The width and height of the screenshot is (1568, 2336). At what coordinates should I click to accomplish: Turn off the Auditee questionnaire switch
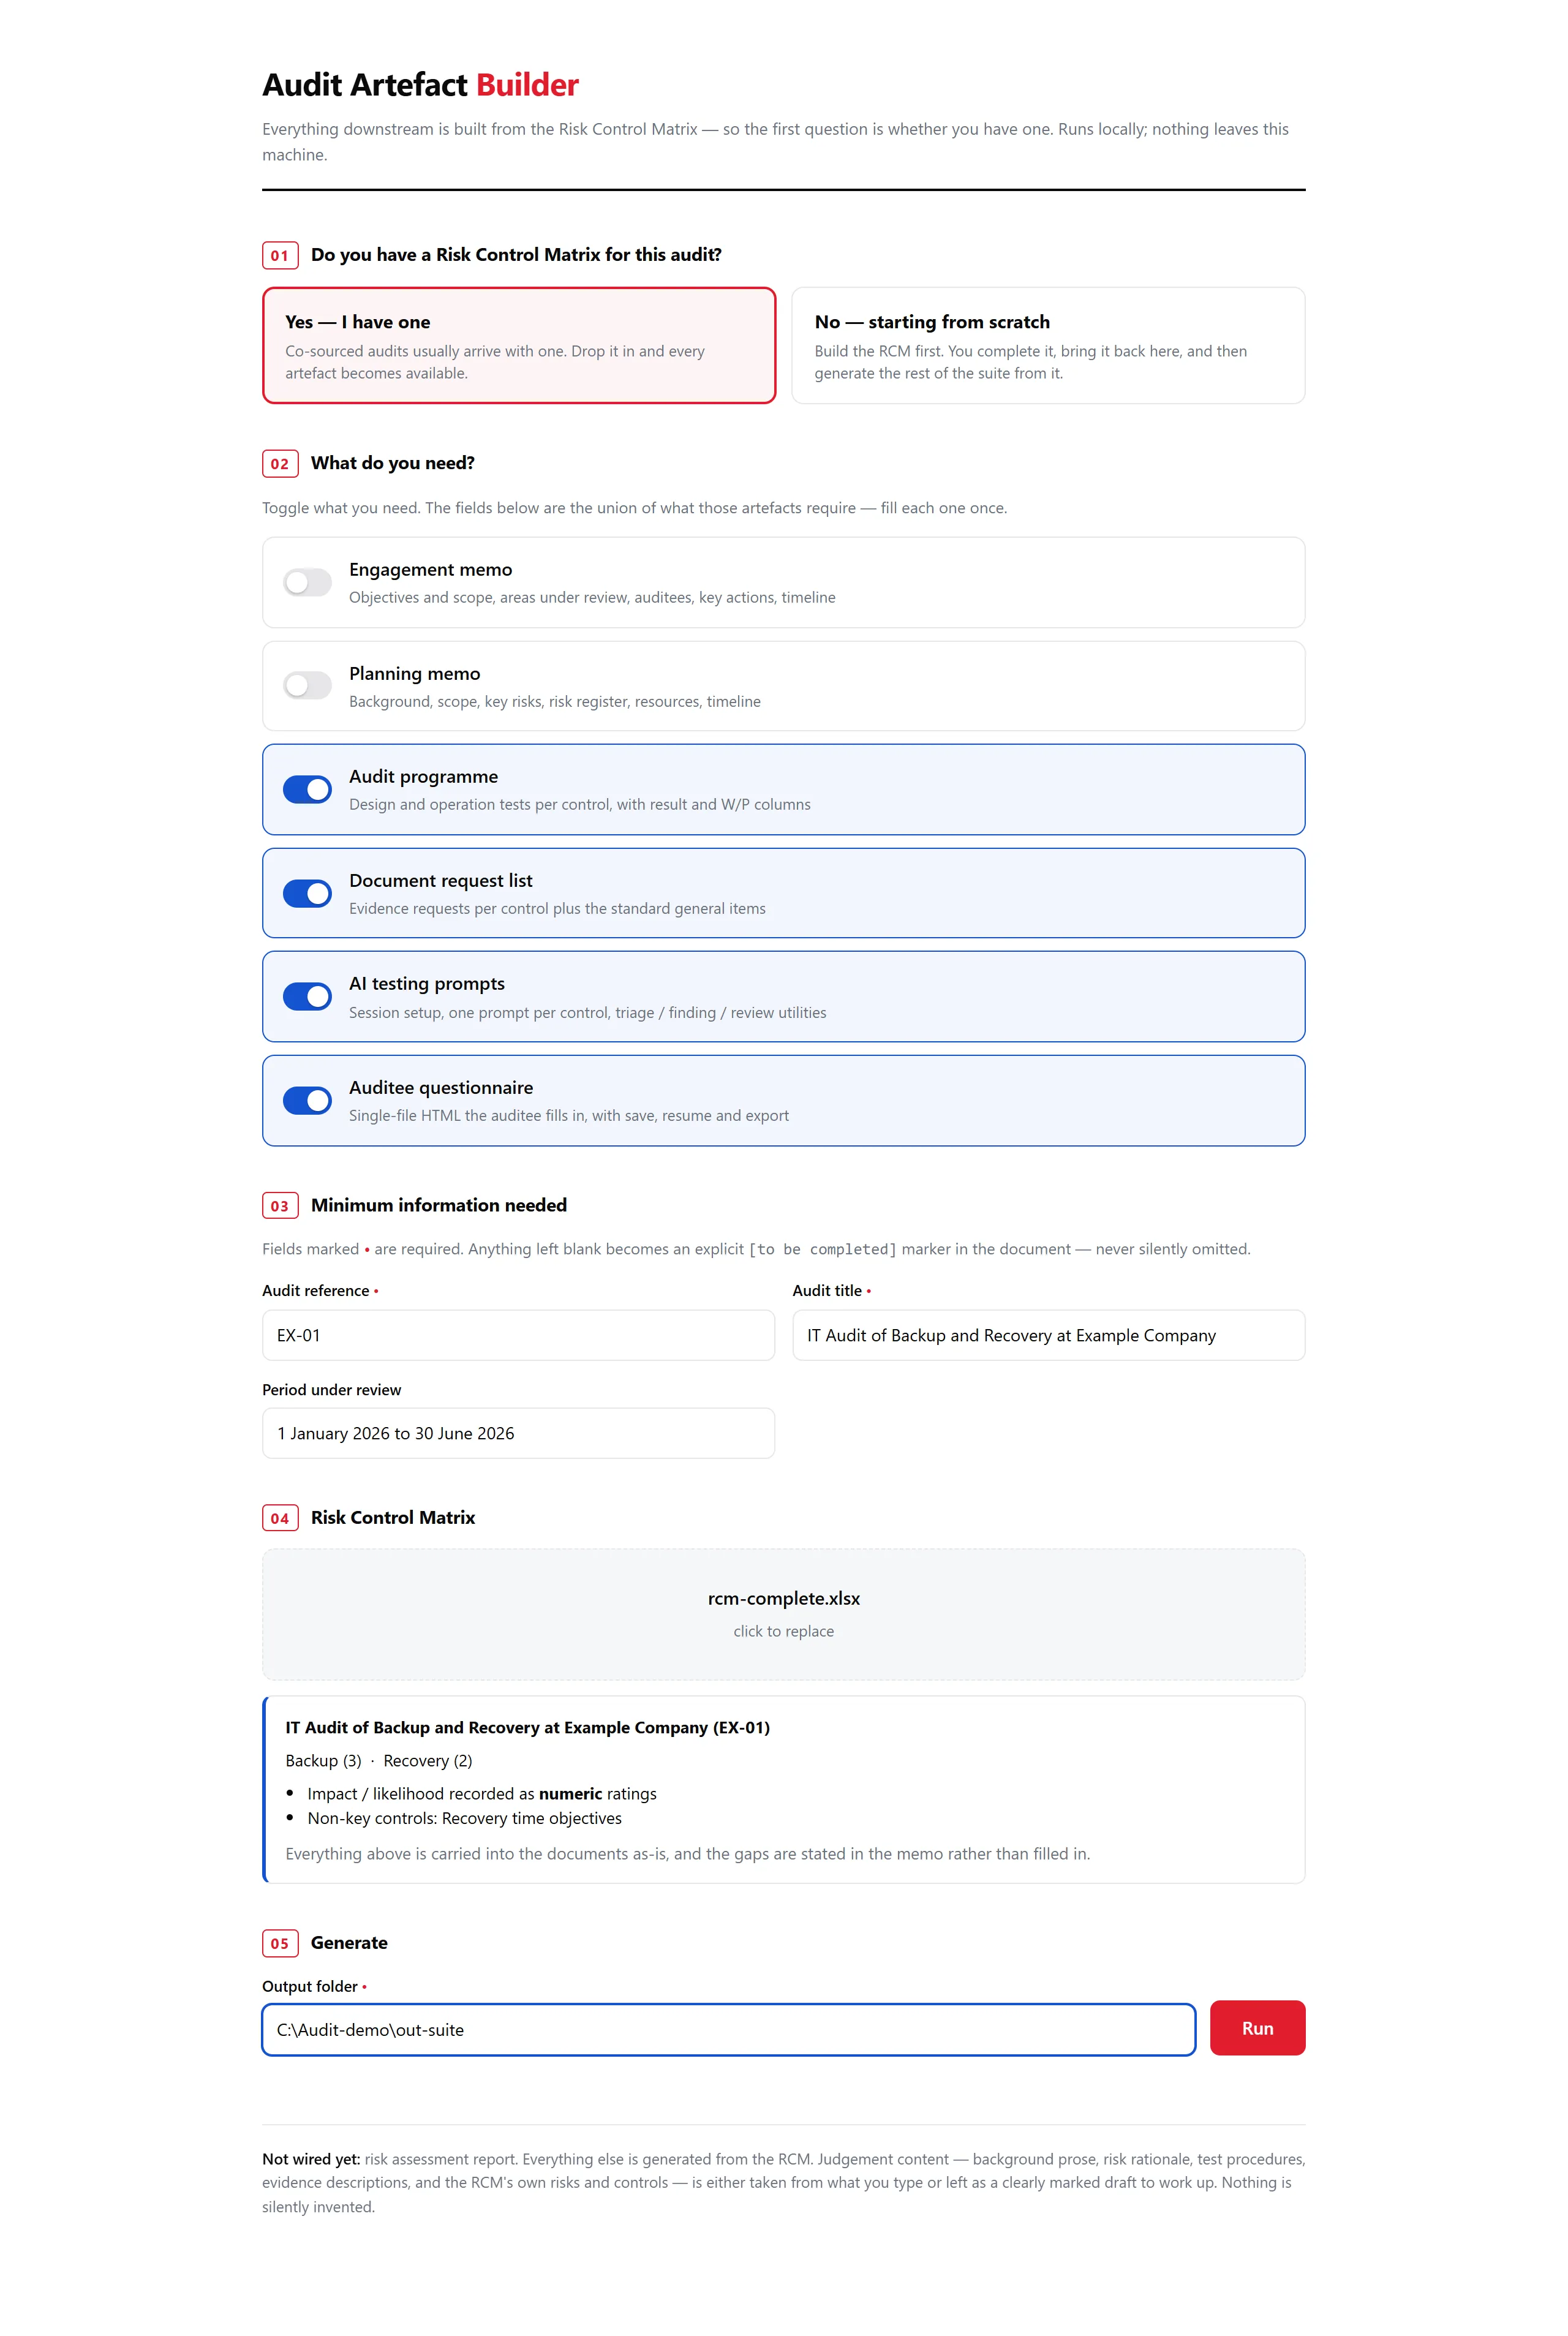307,1100
